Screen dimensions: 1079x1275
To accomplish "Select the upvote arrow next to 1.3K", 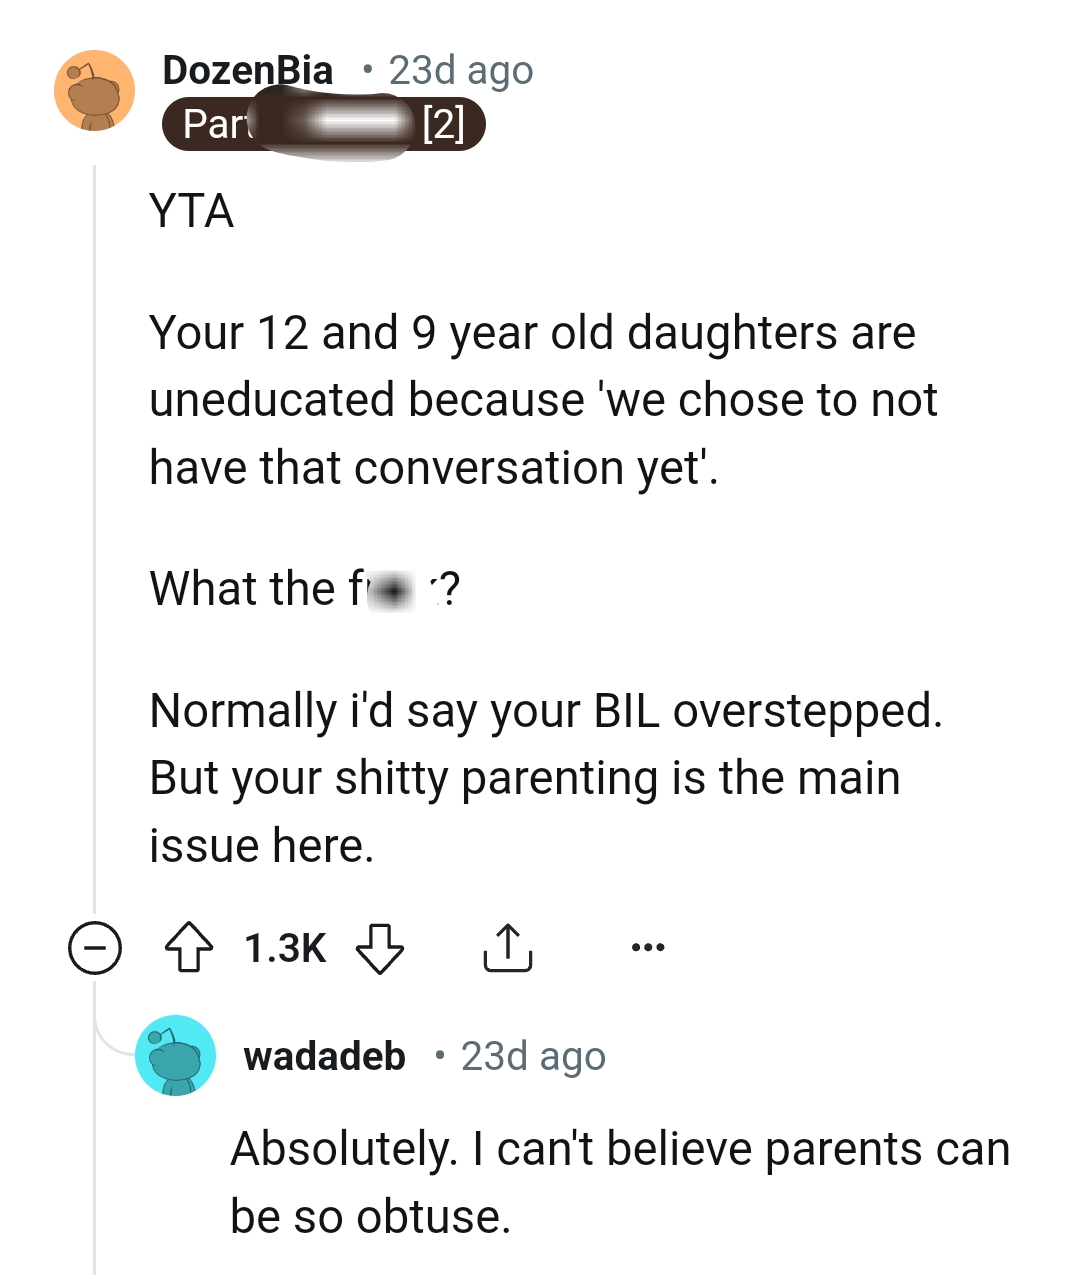I will (x=190, y=949).
